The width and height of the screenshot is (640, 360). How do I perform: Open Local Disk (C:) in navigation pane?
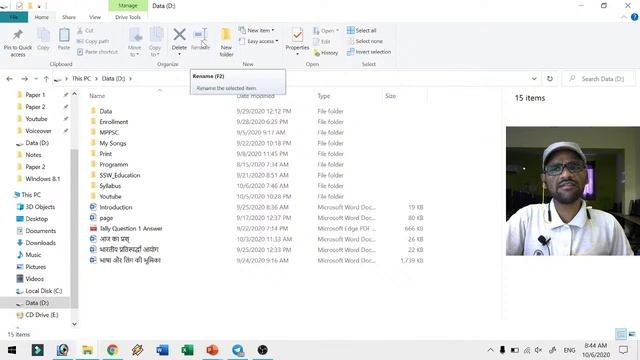(44, 291)
